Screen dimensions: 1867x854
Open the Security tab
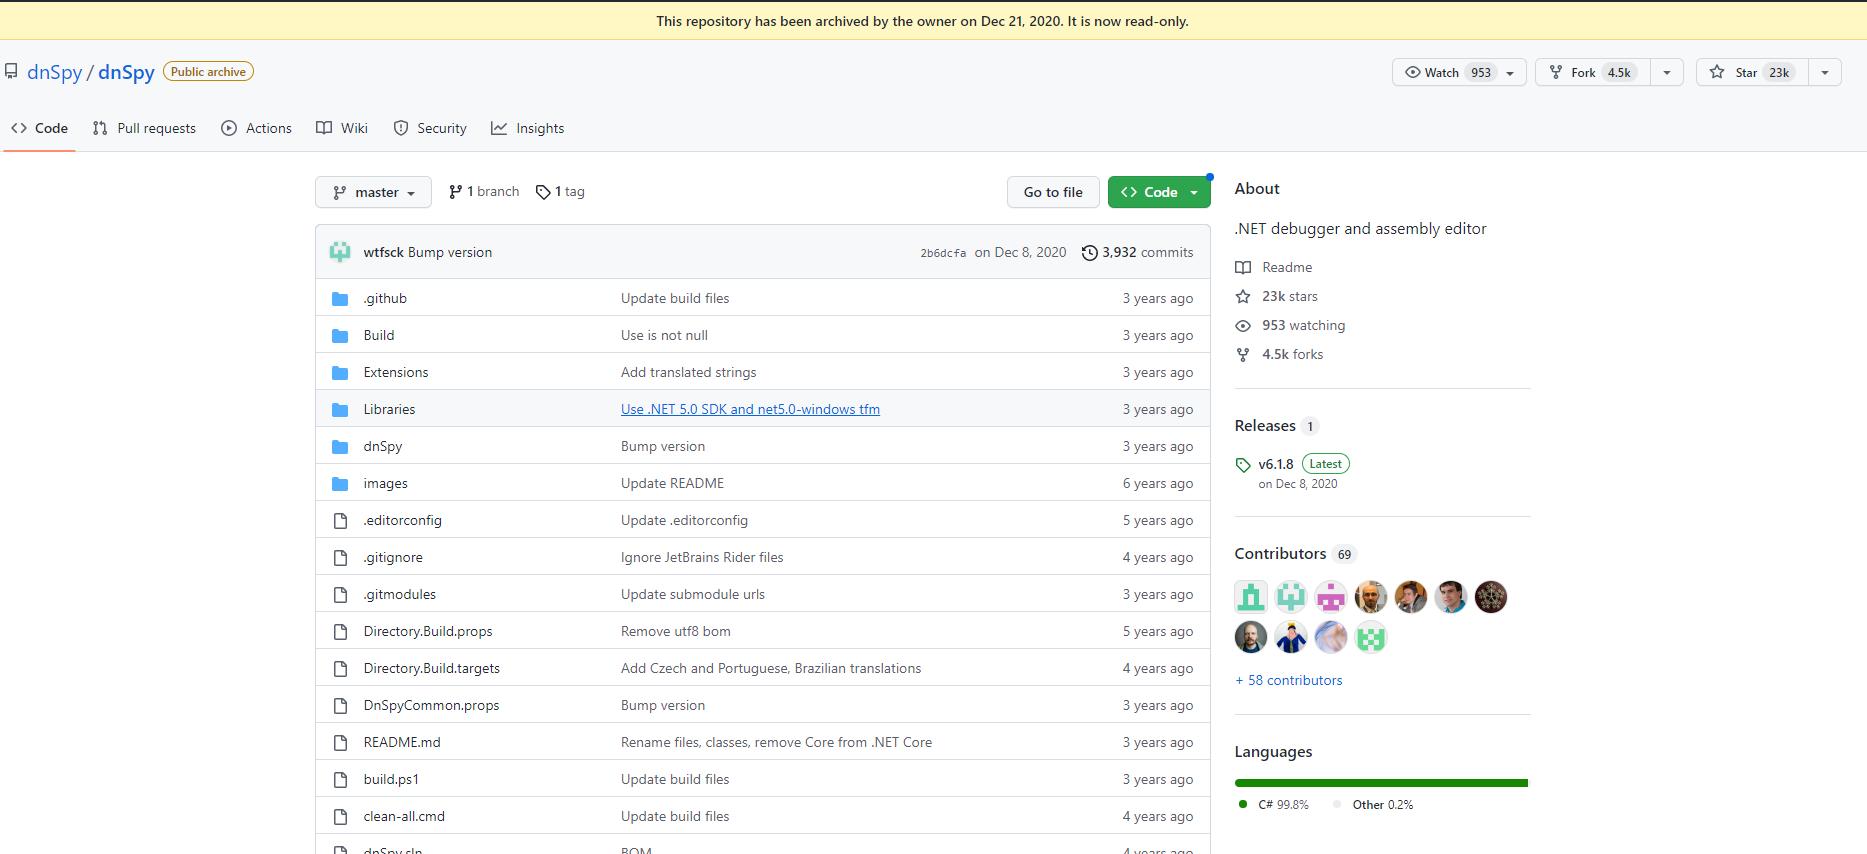click(430, 128)
